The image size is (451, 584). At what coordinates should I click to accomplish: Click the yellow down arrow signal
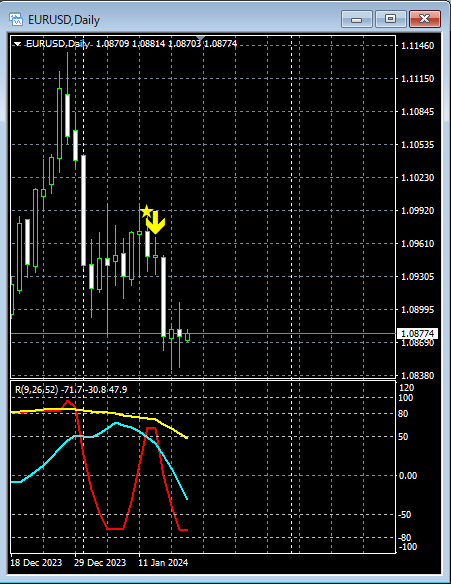tap(156, 223)
